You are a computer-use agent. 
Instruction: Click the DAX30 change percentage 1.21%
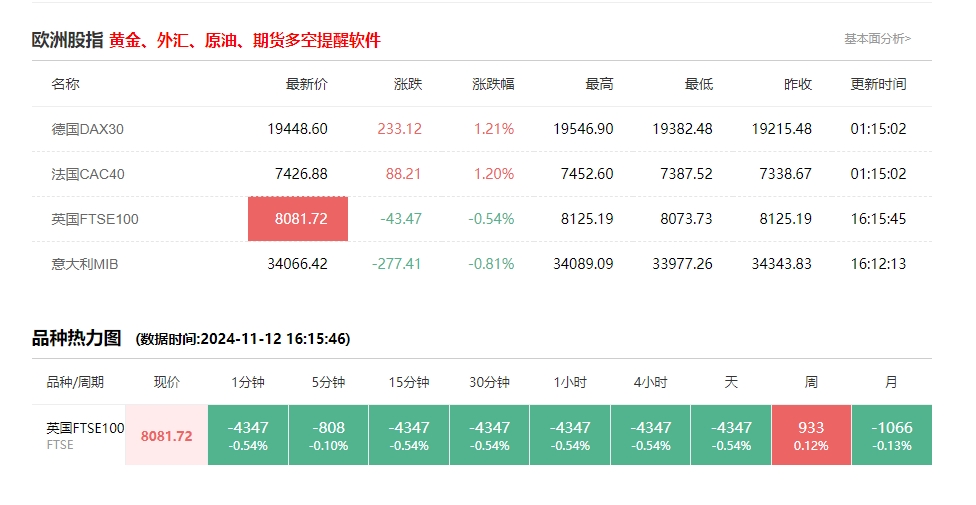pyautogui.click(x=494, y=129)
